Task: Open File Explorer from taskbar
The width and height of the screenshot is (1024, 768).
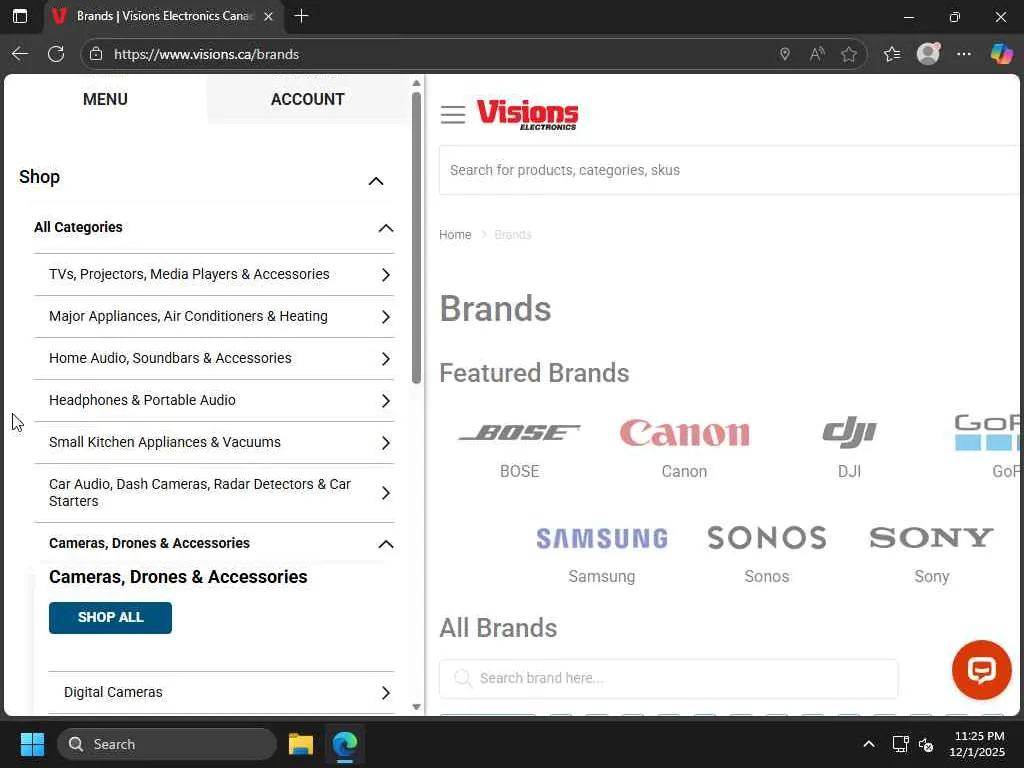Action: click(301, 744)
